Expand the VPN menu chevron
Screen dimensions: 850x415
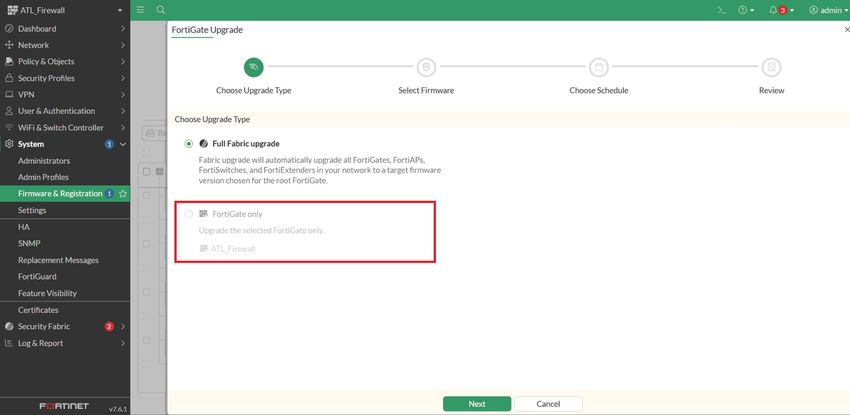pos(123,94)
